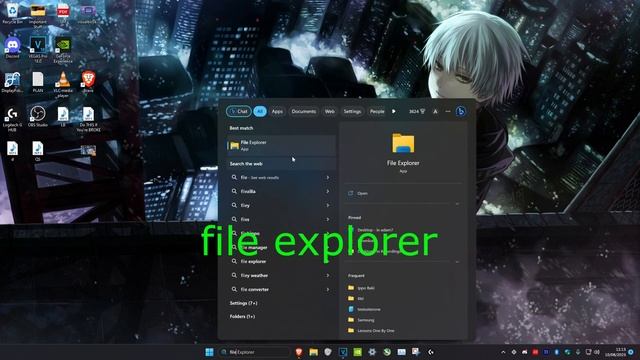
Task: Select File Explorer best match result
Action: [x=281, y=145]
